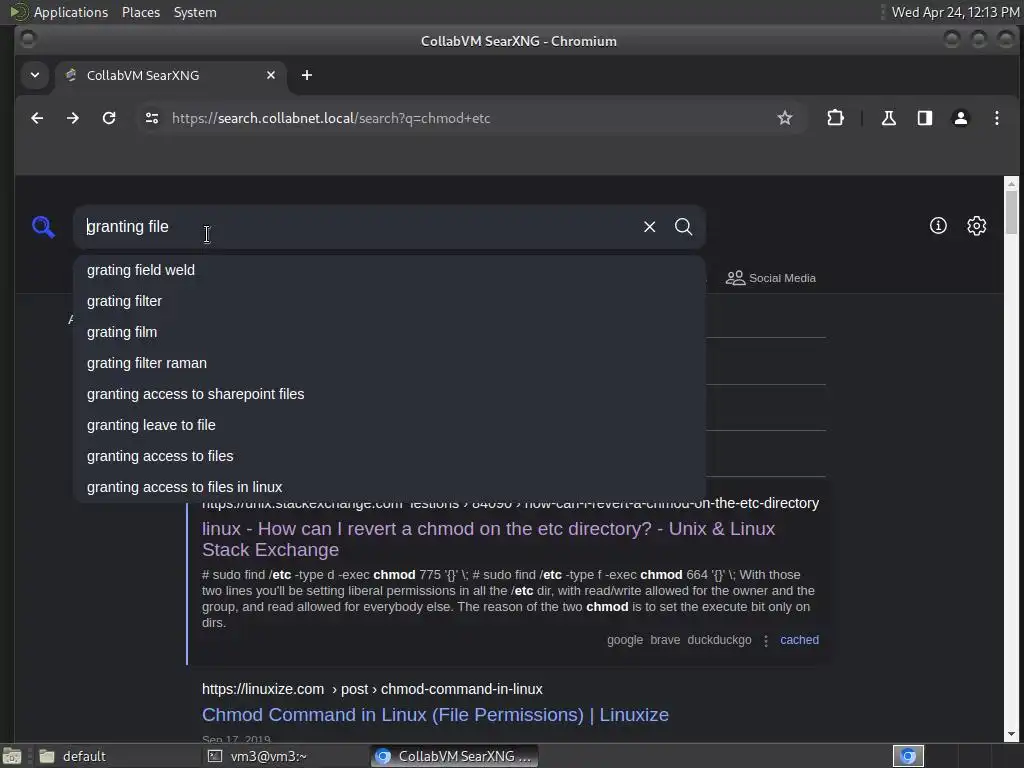Select the CollabVM SearXNG tab
This screenshot has width=1024, height=768.
click(170, 75)
